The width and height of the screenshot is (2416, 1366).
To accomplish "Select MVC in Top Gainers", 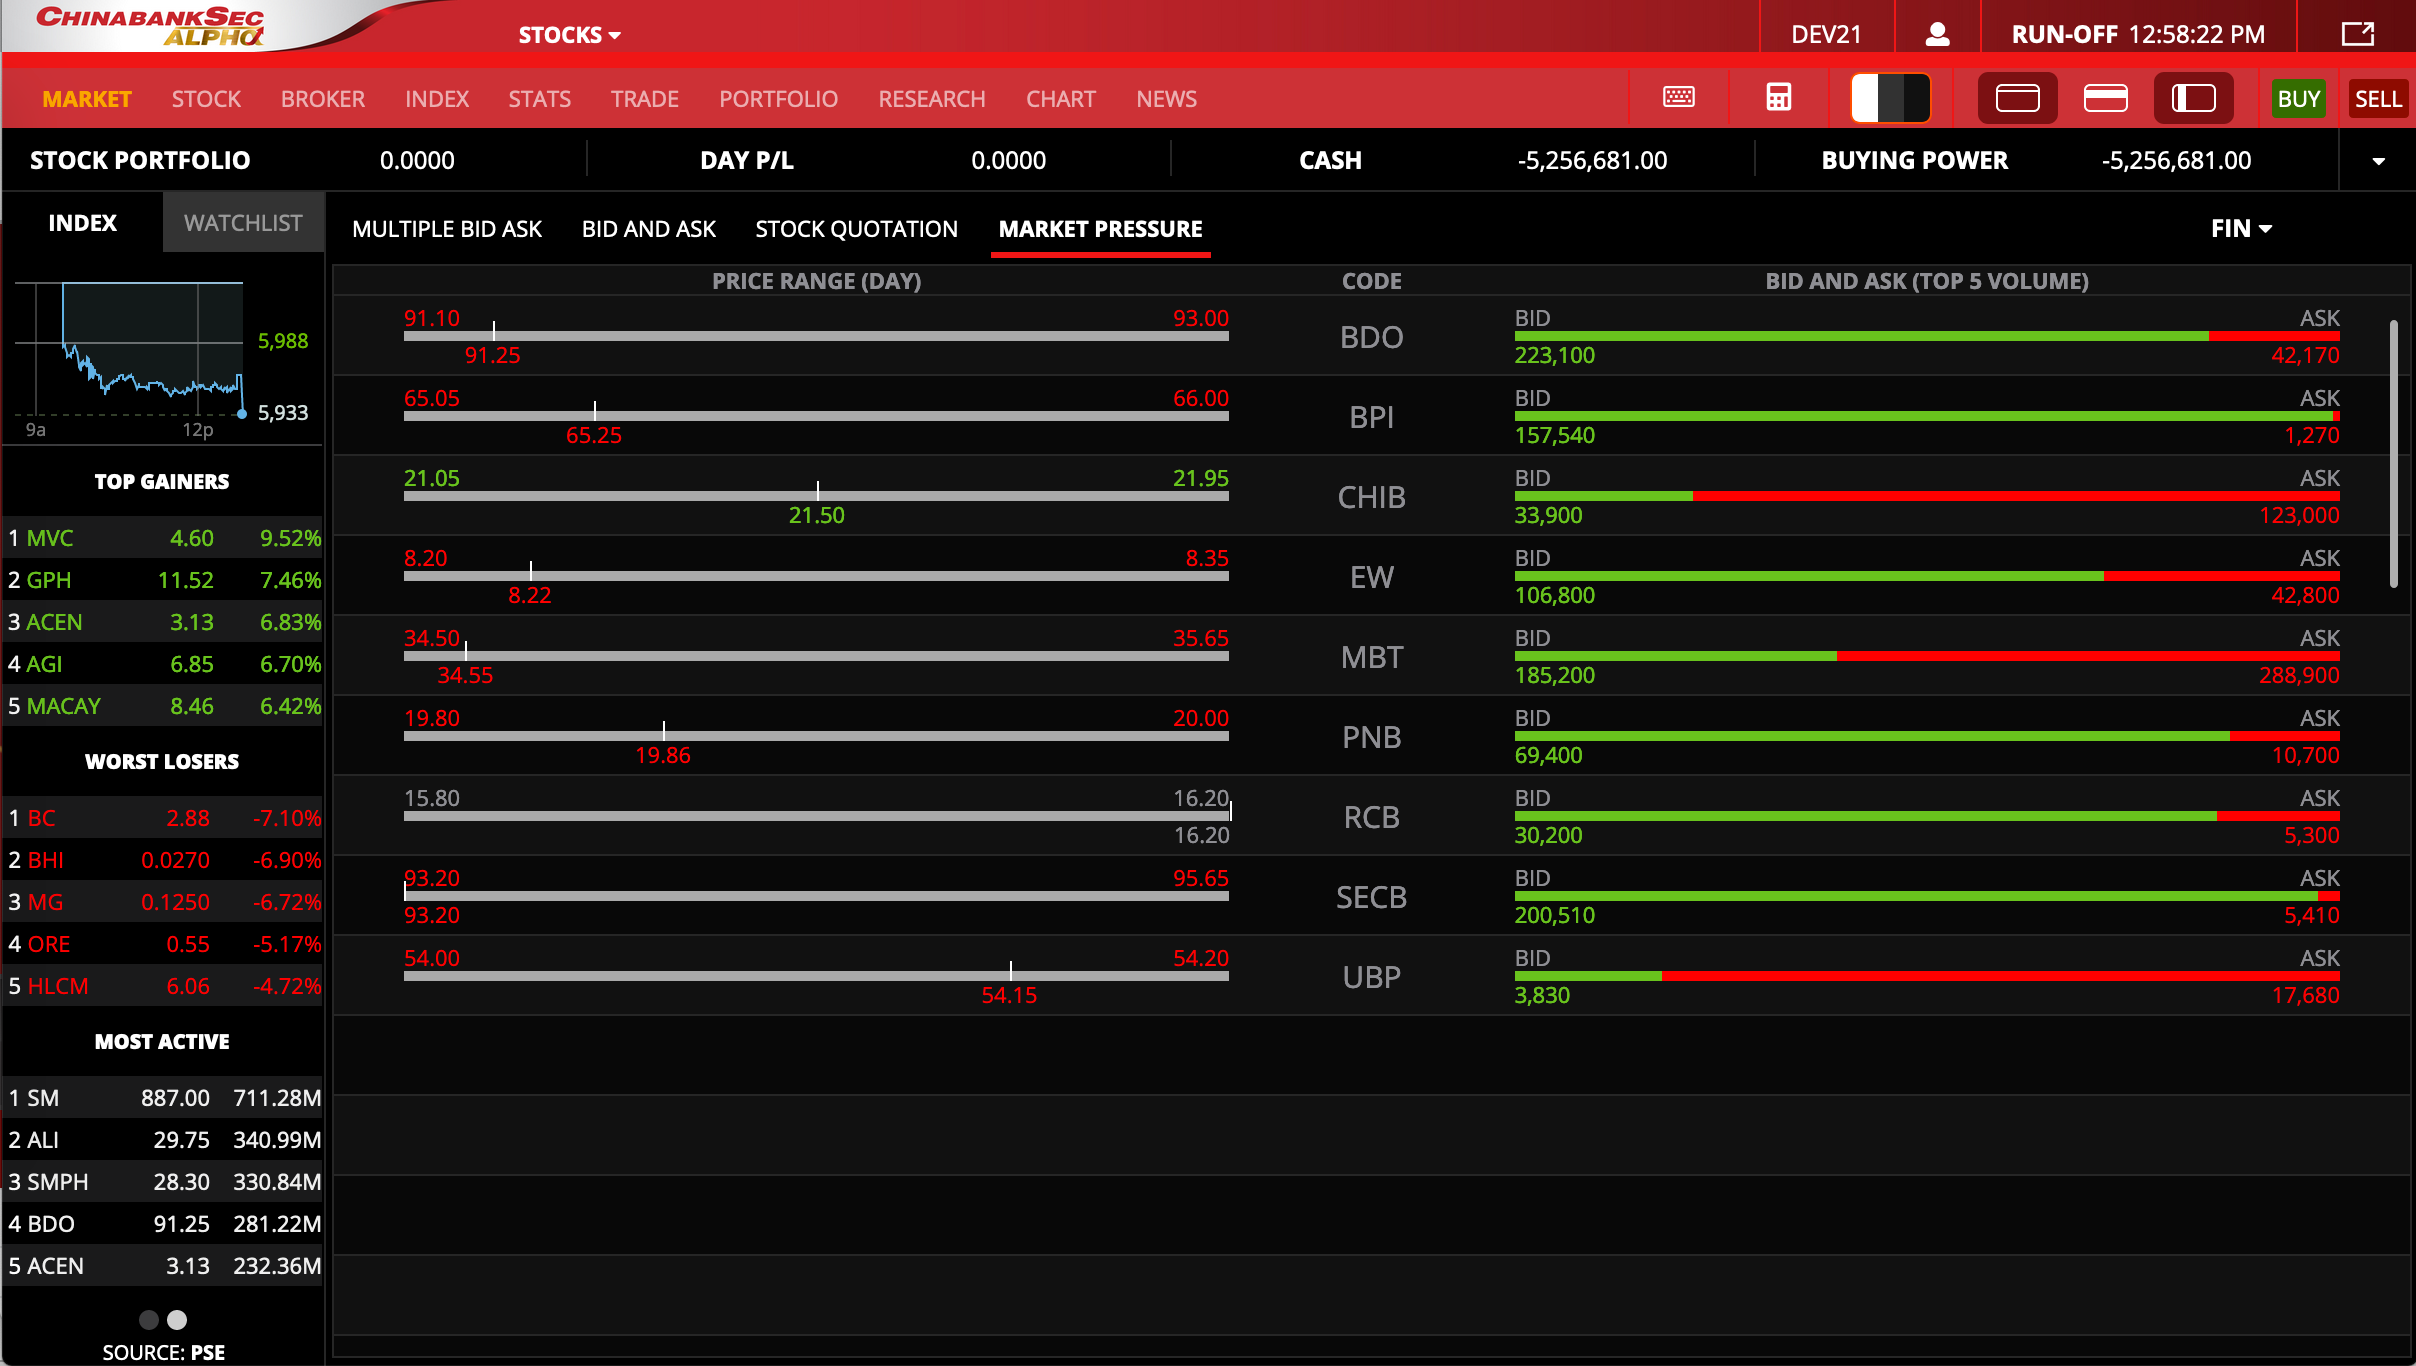I will (x=164, y=538).
